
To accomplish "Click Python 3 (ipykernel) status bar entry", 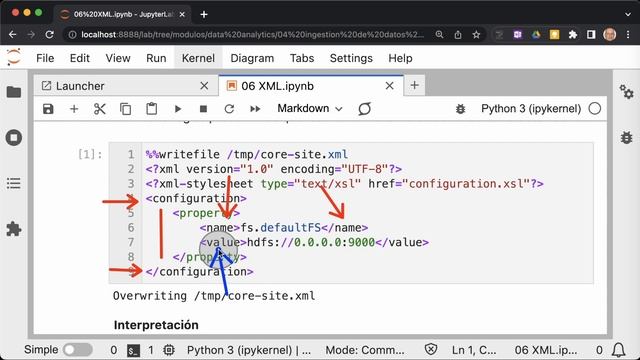I will click(249, 350).
